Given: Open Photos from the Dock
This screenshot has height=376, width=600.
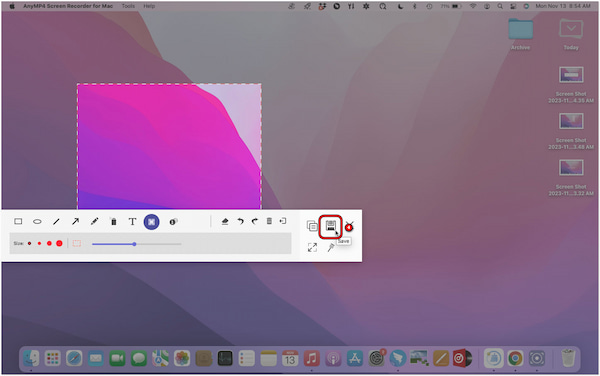Looking at the screenshot, I should pyautogui.click(x=182, y=358).
